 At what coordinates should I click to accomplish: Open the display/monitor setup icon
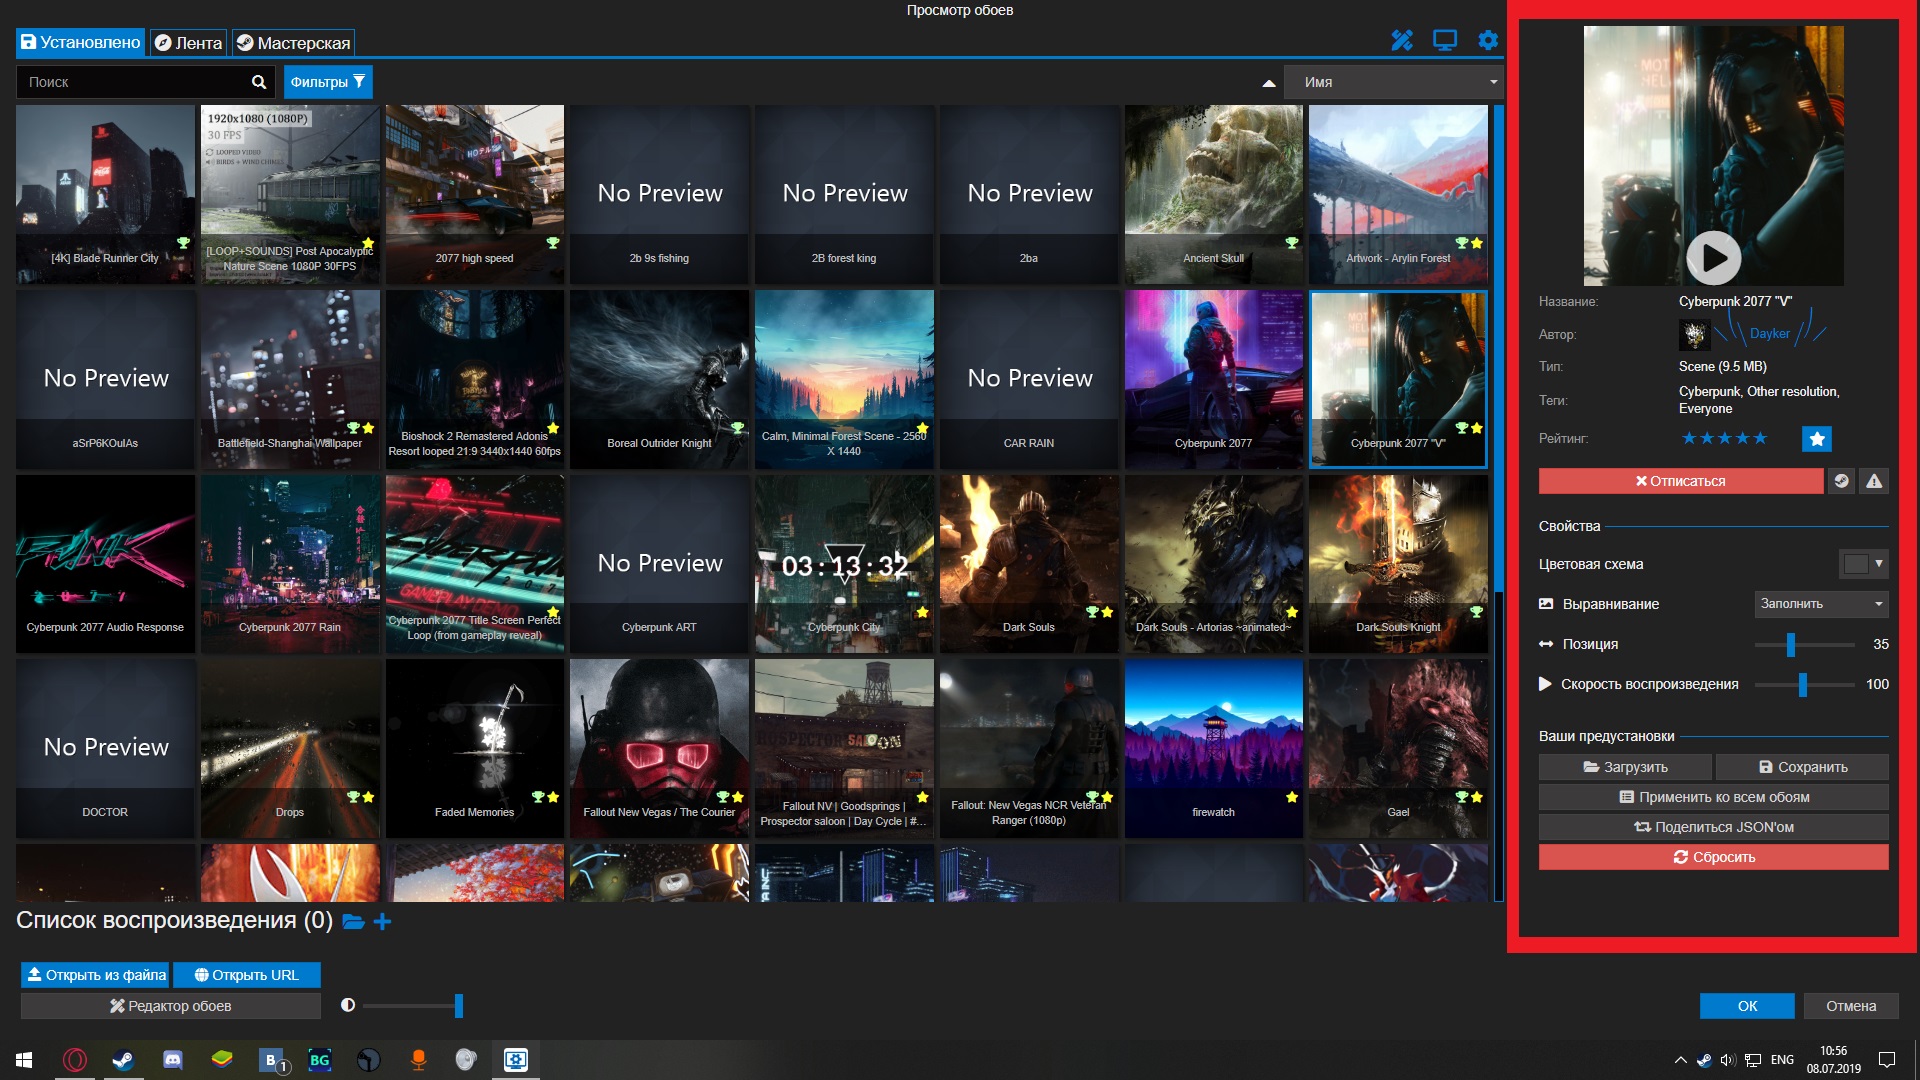click(1445, 41)
